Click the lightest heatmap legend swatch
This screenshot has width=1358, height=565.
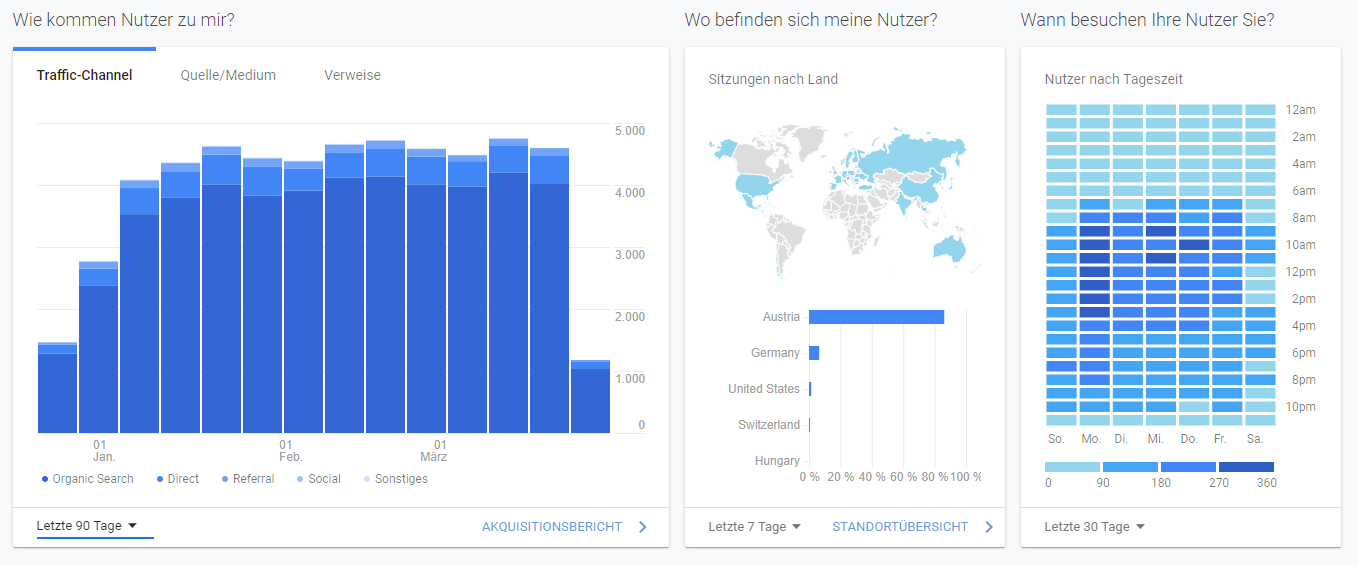[1072, 467]
